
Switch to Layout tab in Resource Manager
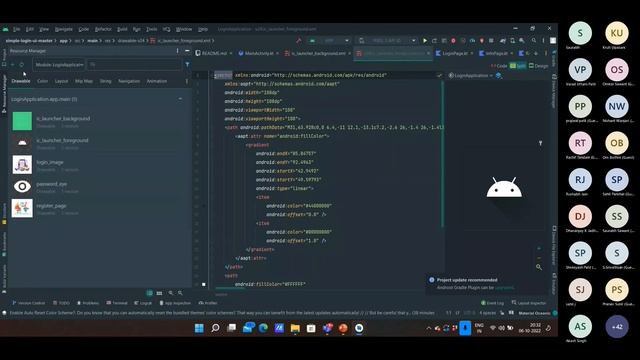(61, 81)
